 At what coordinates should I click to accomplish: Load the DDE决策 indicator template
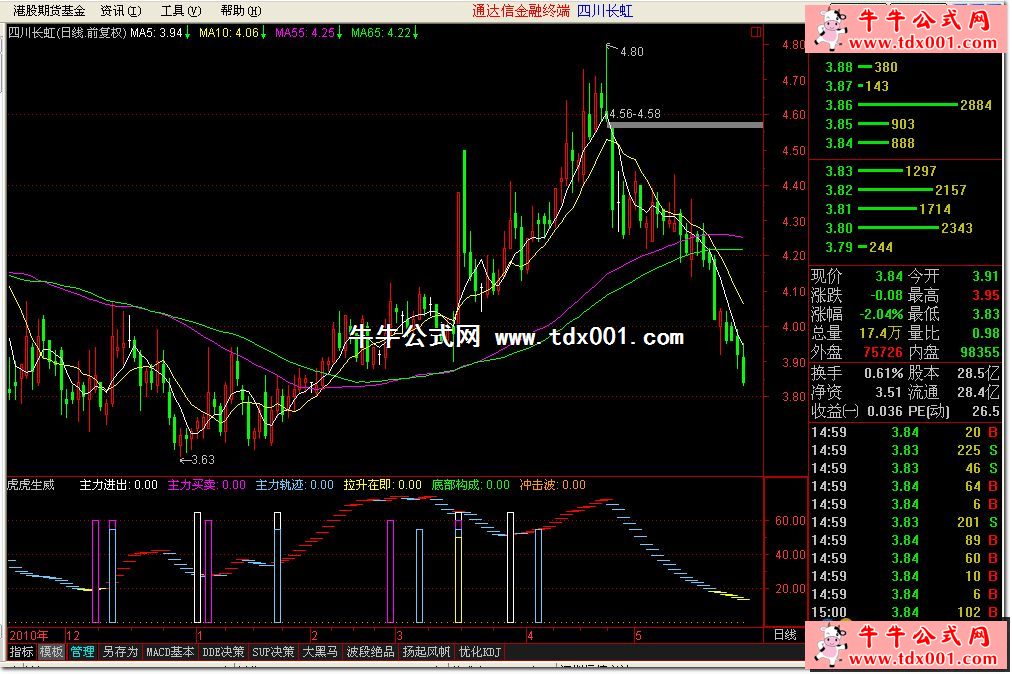point(223,652)
